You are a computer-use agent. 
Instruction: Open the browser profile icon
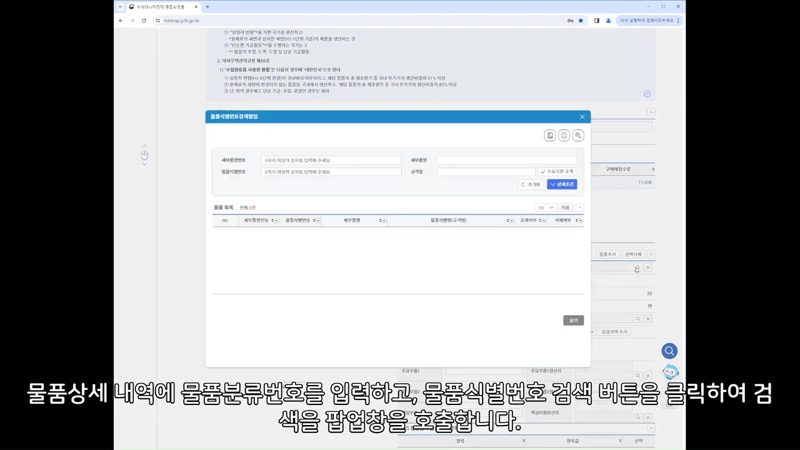(x=608, y=21)
